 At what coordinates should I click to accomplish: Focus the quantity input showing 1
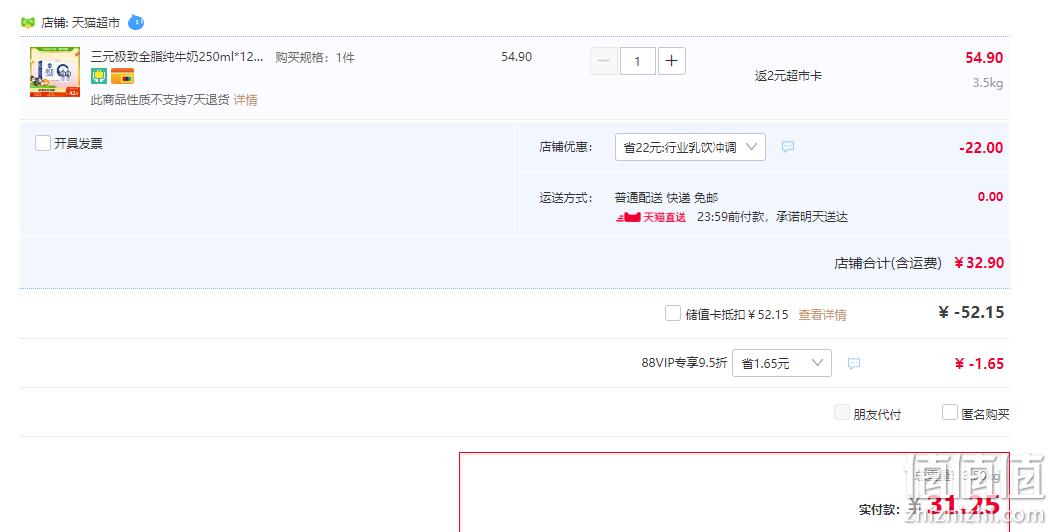point(637,61)
